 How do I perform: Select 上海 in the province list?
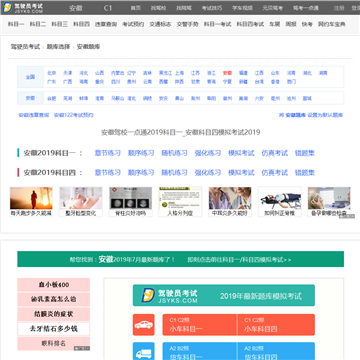(x=179, y=73)
